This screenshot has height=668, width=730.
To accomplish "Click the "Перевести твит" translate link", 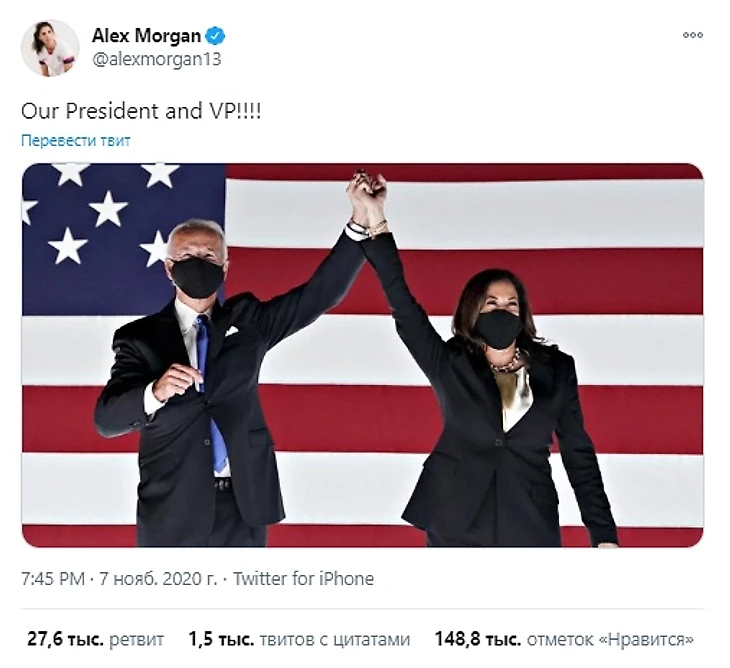I will (x=76, y=141).
